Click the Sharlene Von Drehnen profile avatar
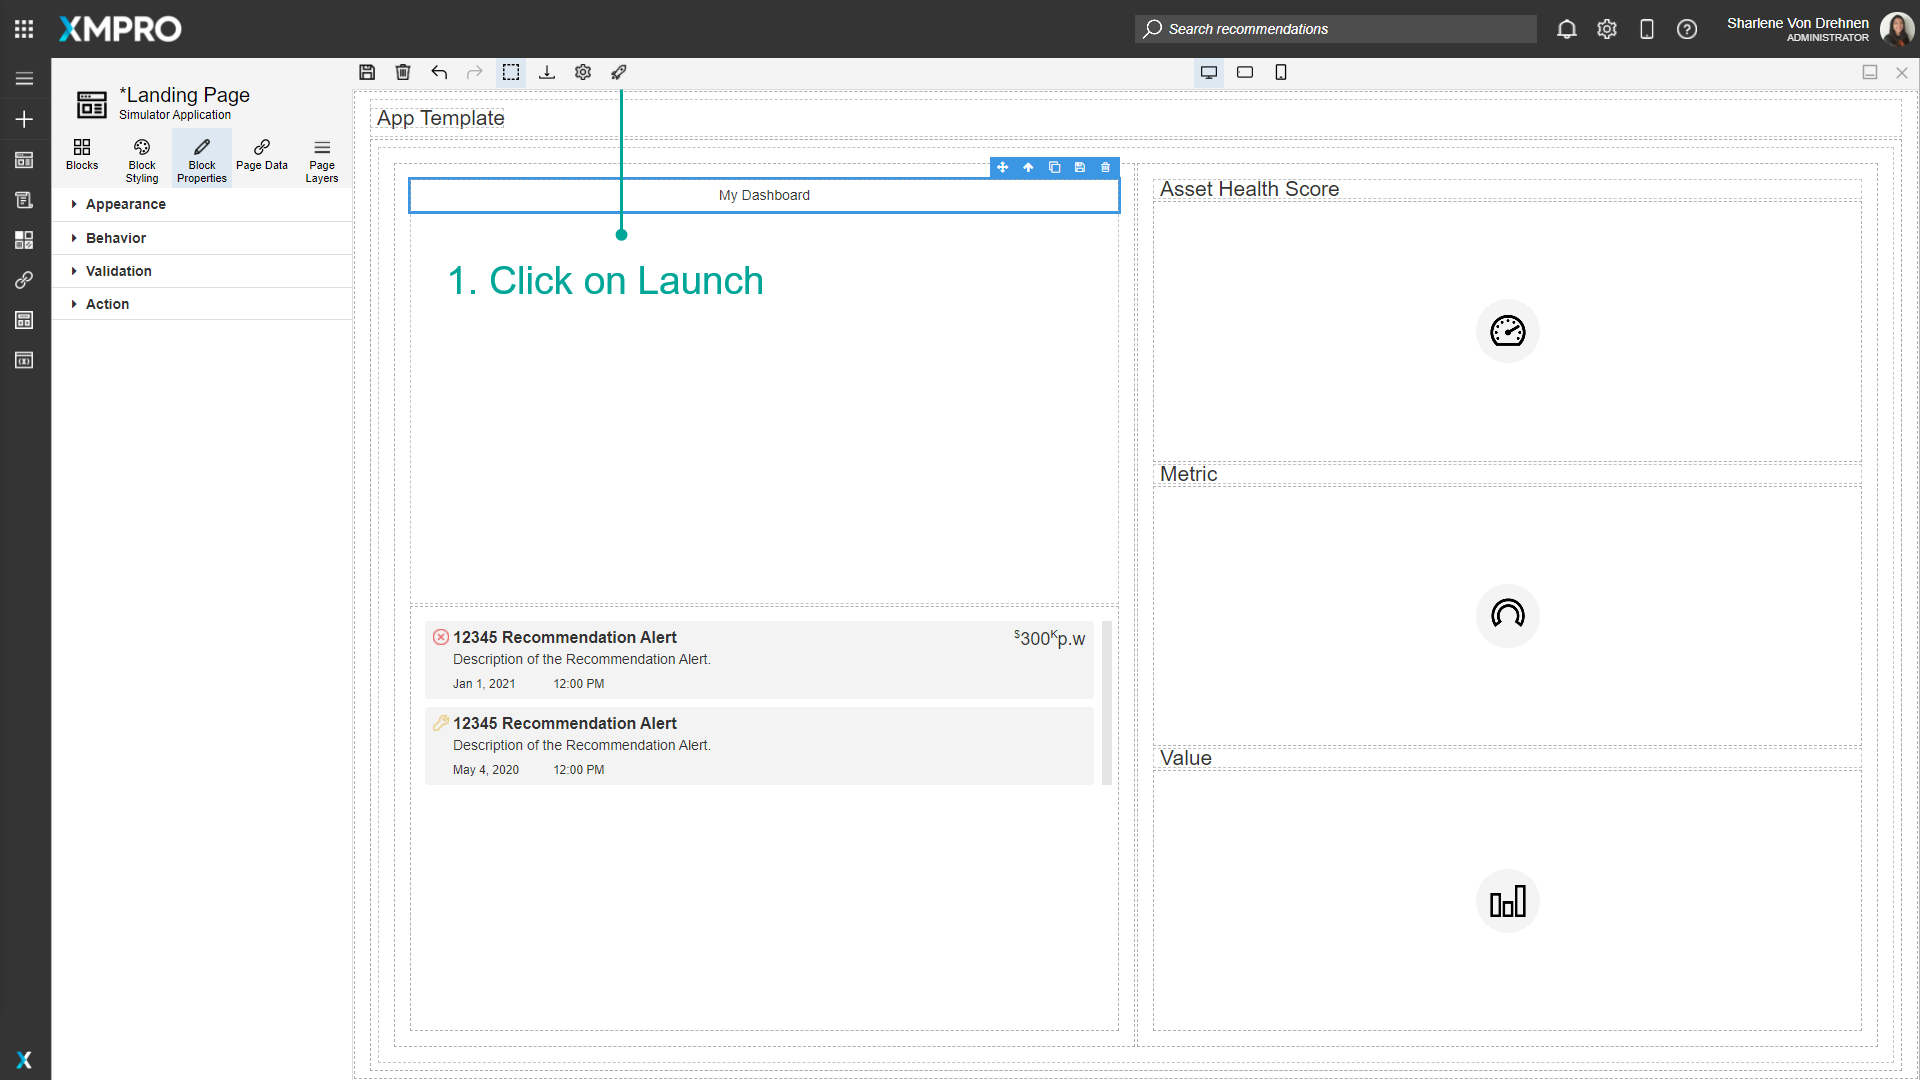This screenshot has height=1080, width=1920. click(x=1897, y=29)
